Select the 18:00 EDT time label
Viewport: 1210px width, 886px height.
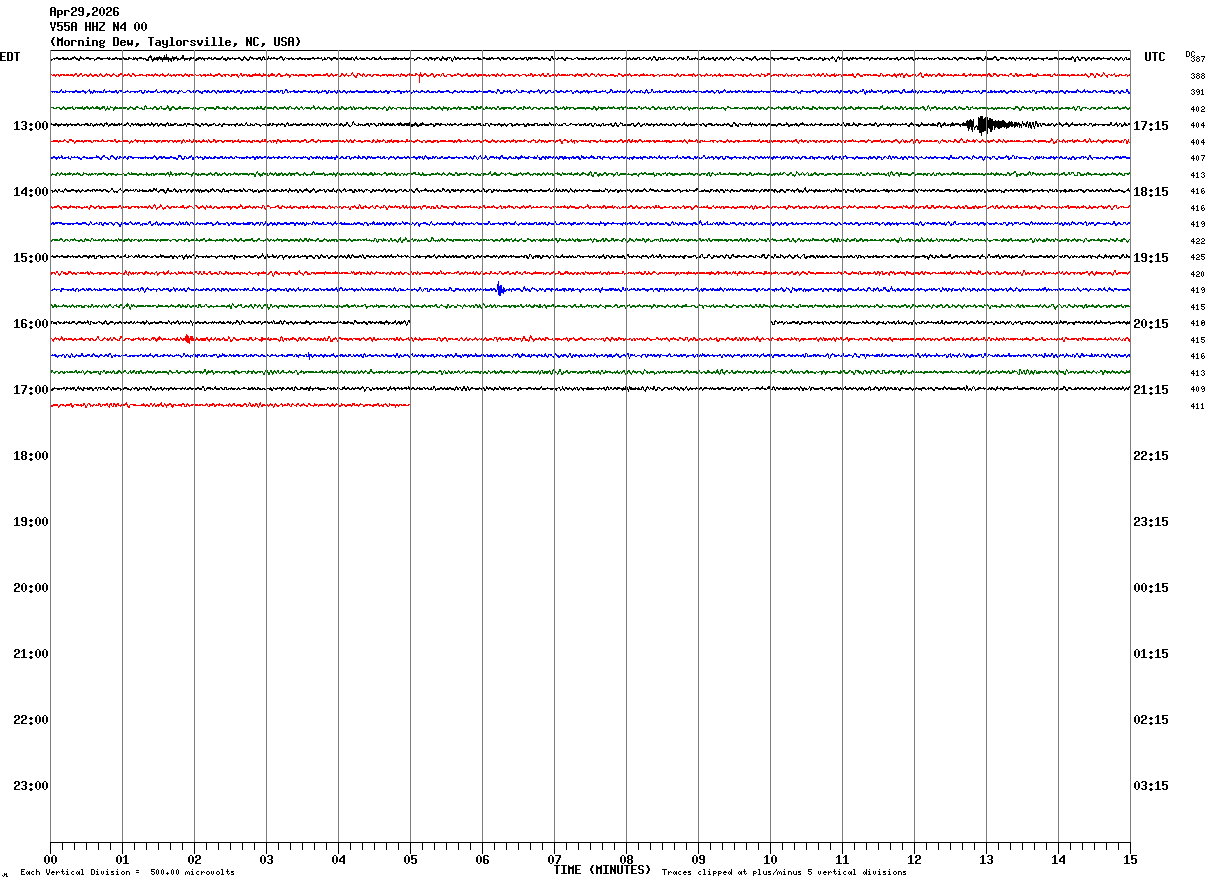31,456
